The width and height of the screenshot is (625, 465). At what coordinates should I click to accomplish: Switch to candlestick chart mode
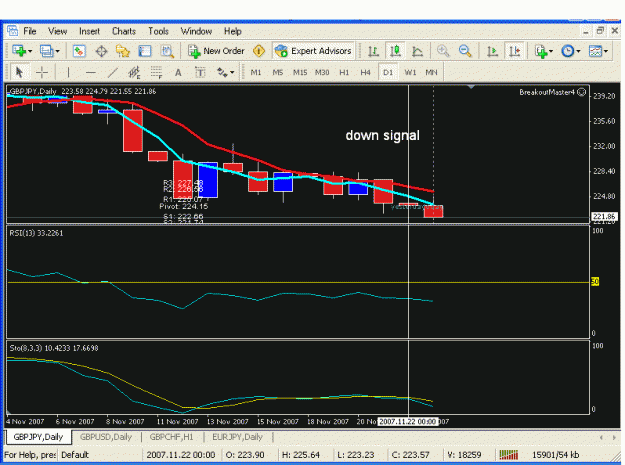pos(395,51)
